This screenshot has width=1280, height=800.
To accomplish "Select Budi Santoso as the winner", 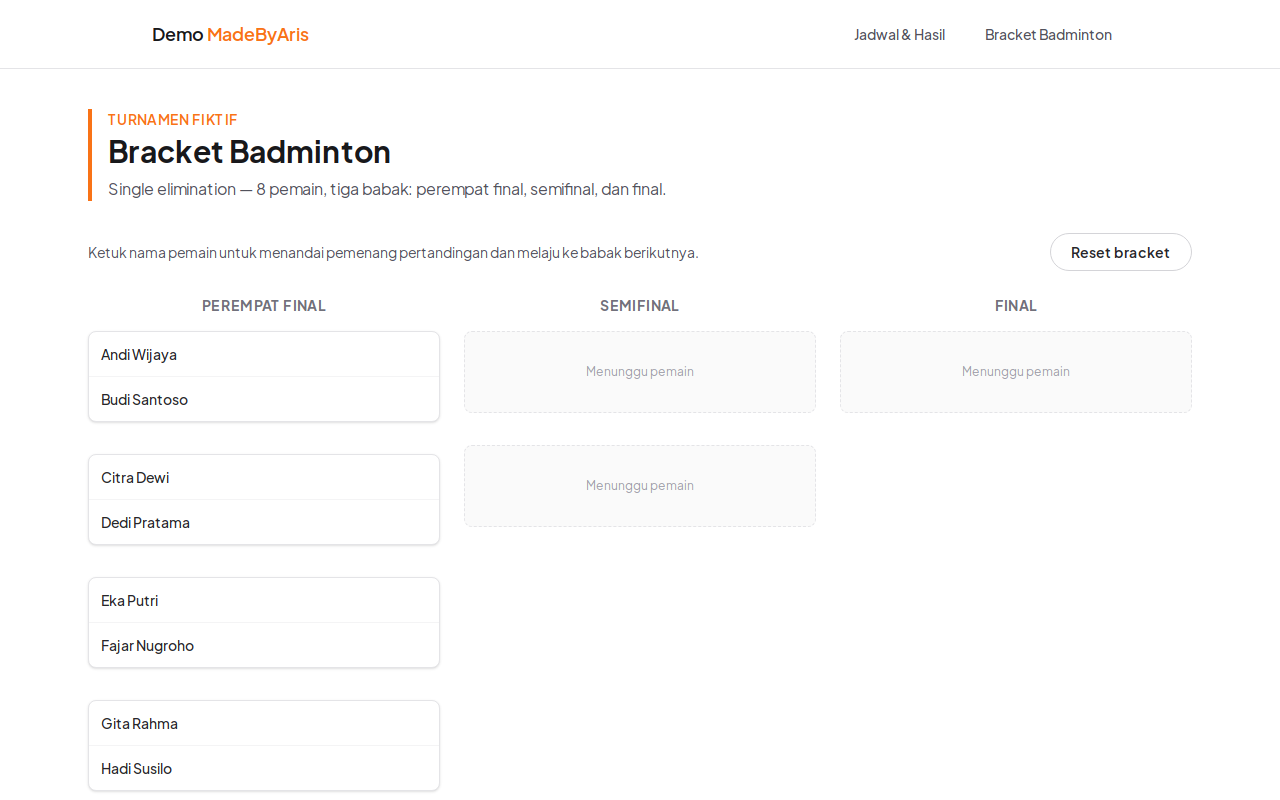I will click(x=264, y=399).
